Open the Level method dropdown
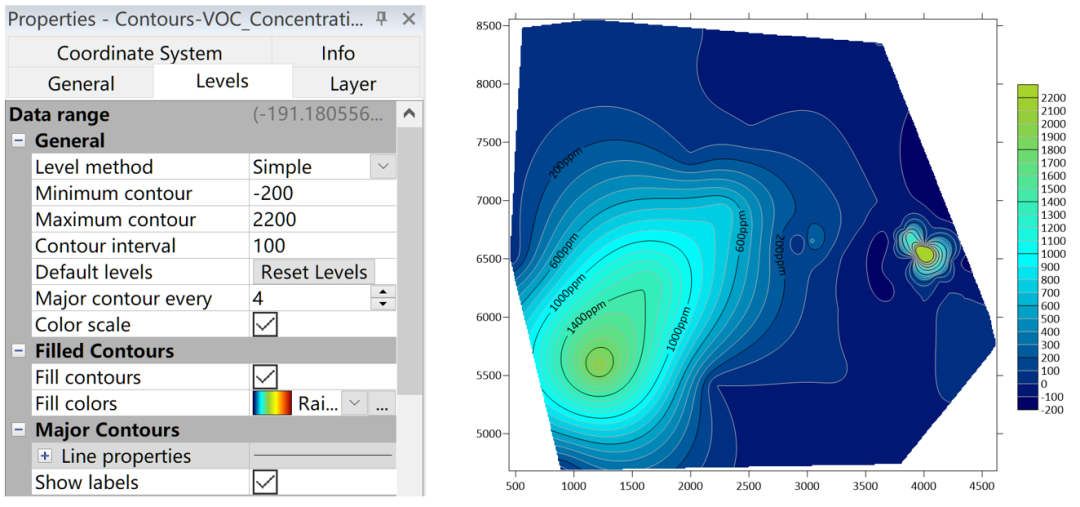 coord(383,167)
